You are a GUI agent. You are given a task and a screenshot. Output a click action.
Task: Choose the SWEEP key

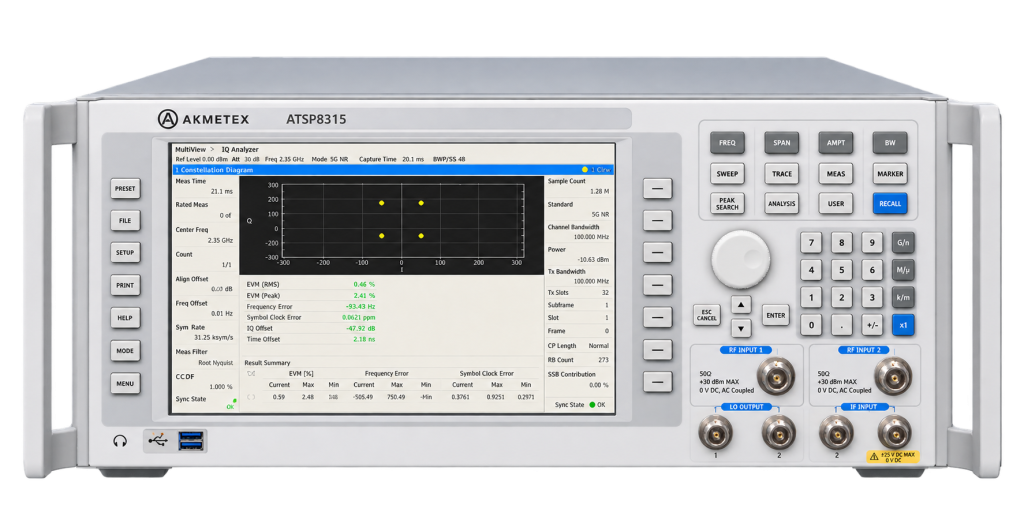coord(728,174)
